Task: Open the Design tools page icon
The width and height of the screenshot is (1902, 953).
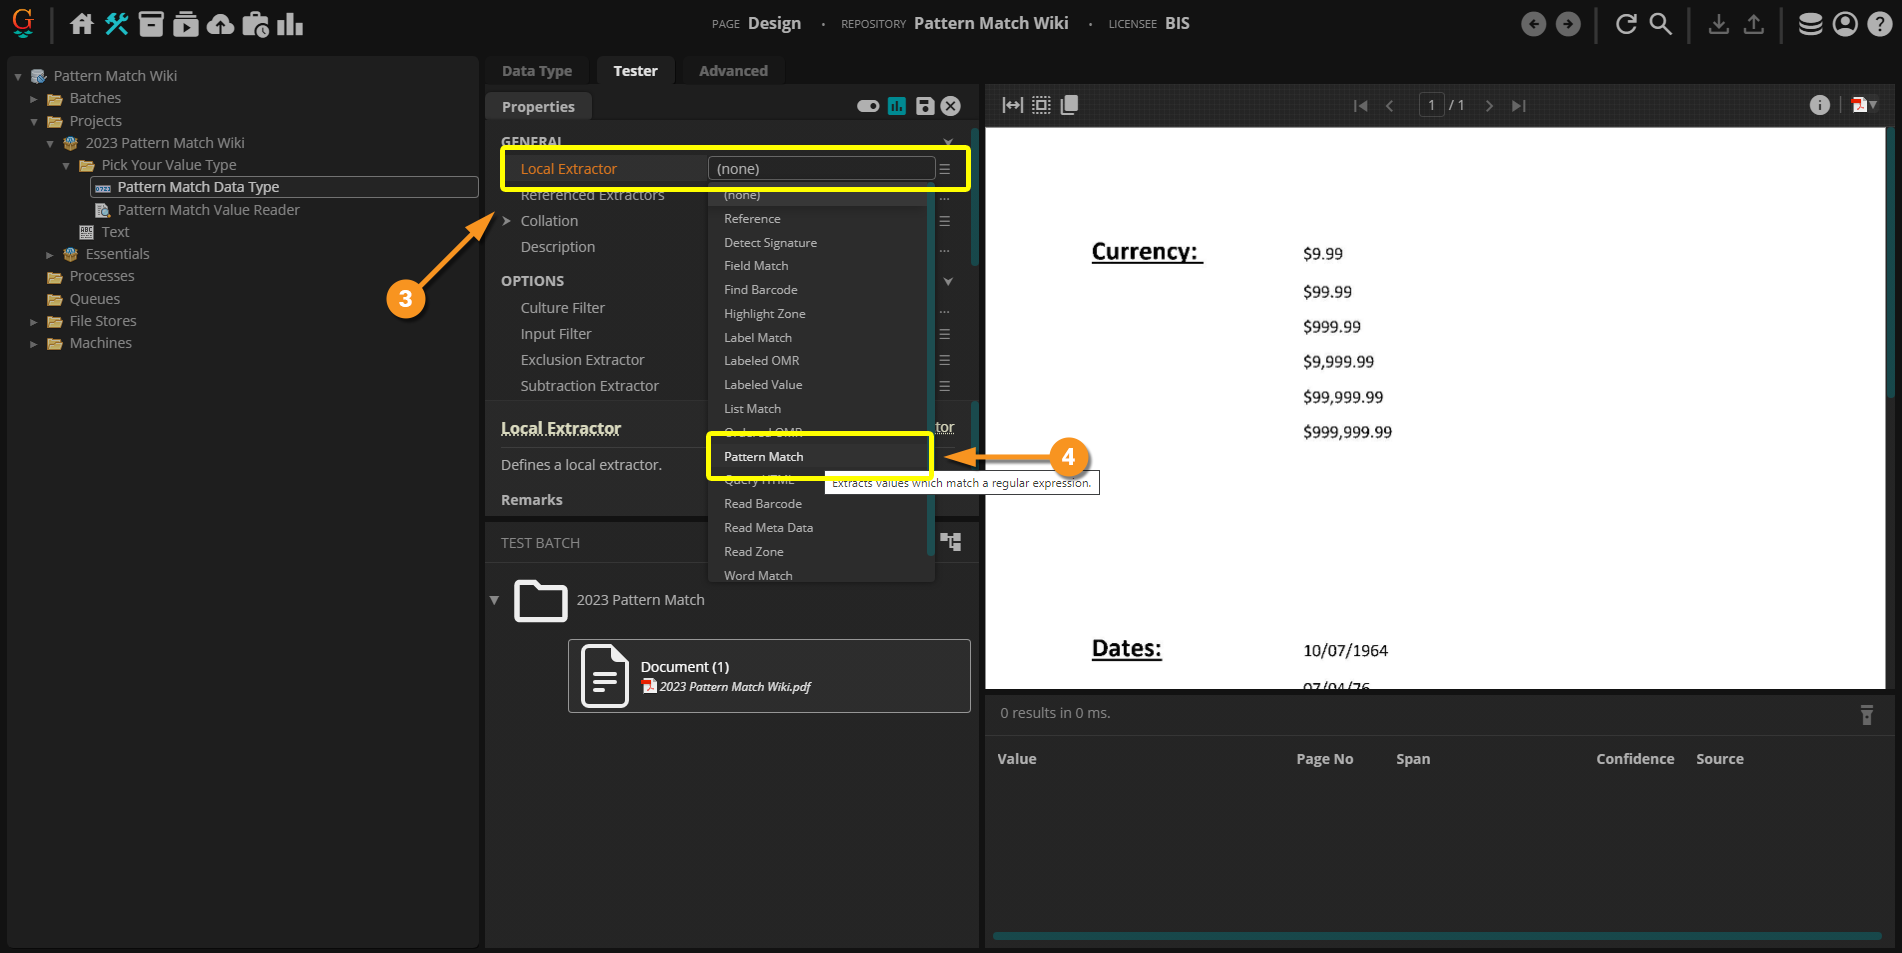Action: coord(117,24)
